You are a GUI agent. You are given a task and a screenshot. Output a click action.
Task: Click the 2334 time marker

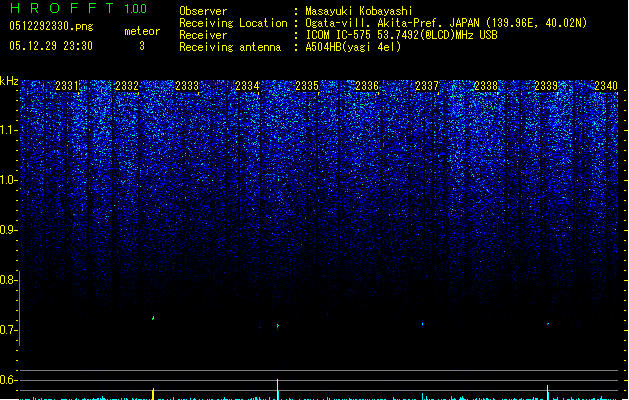point(247,86)
